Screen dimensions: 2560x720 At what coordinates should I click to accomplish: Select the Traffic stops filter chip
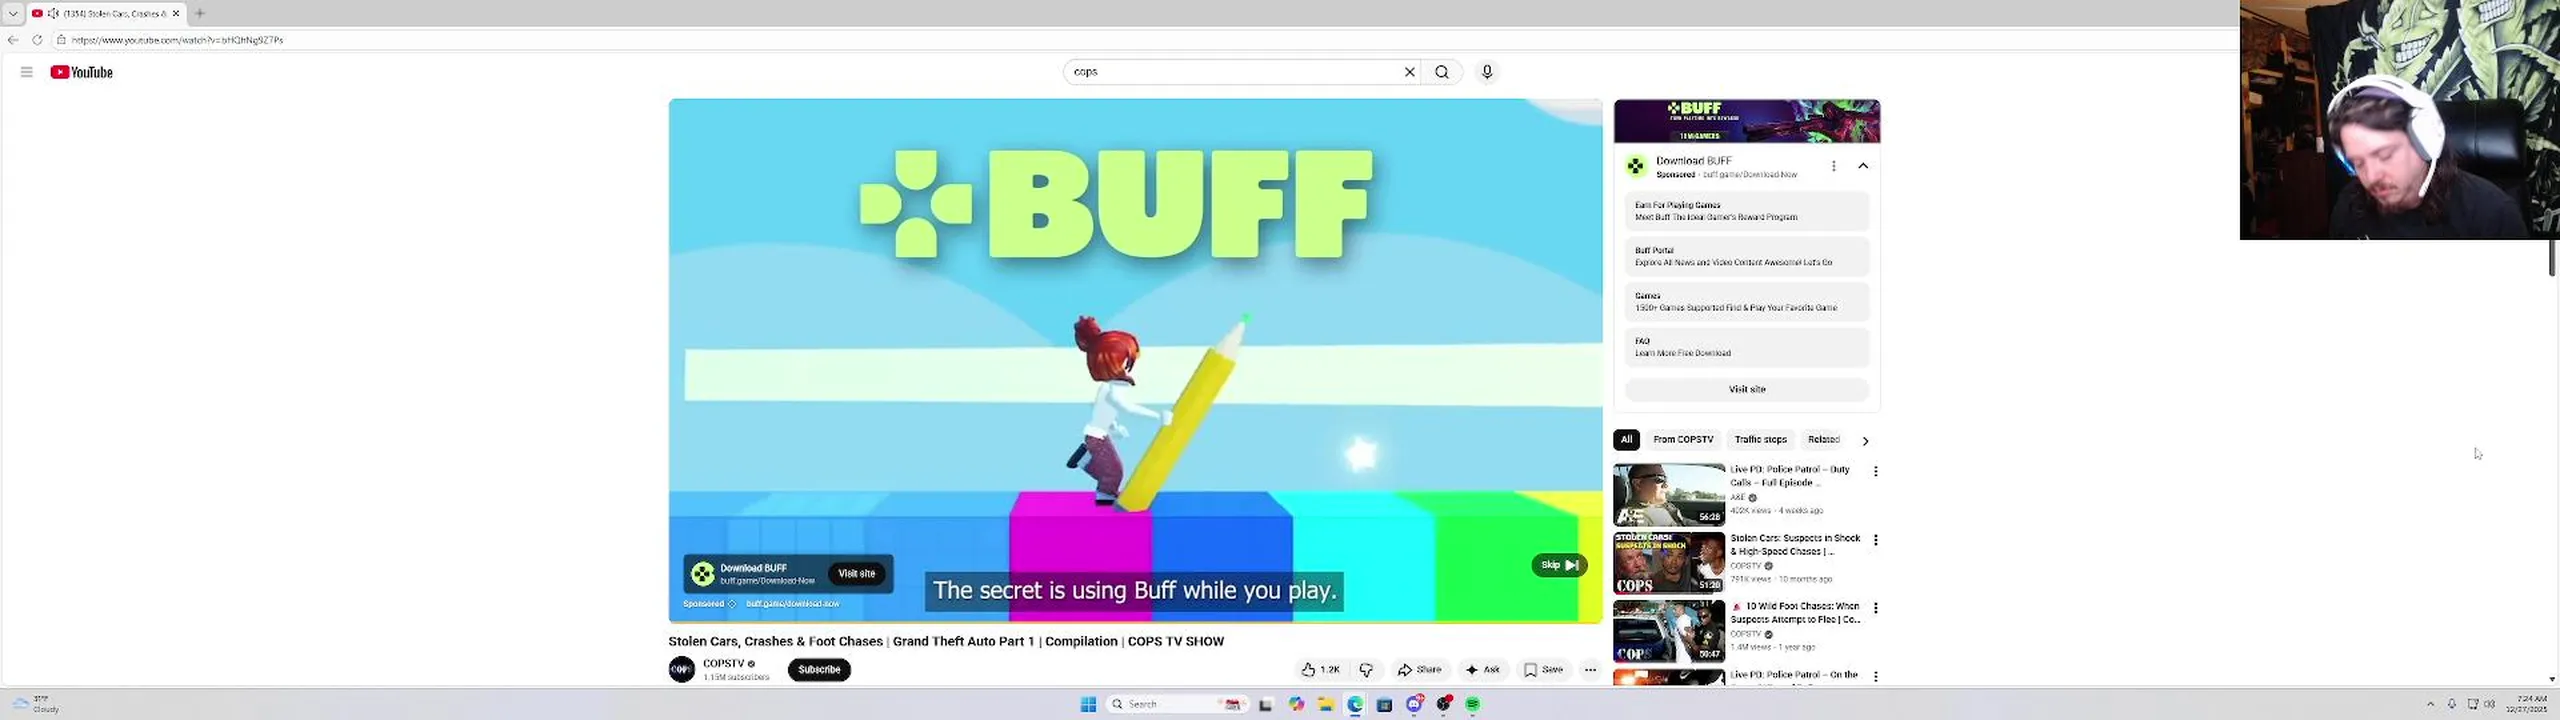pyautogui.click(x=1760, y=440)
